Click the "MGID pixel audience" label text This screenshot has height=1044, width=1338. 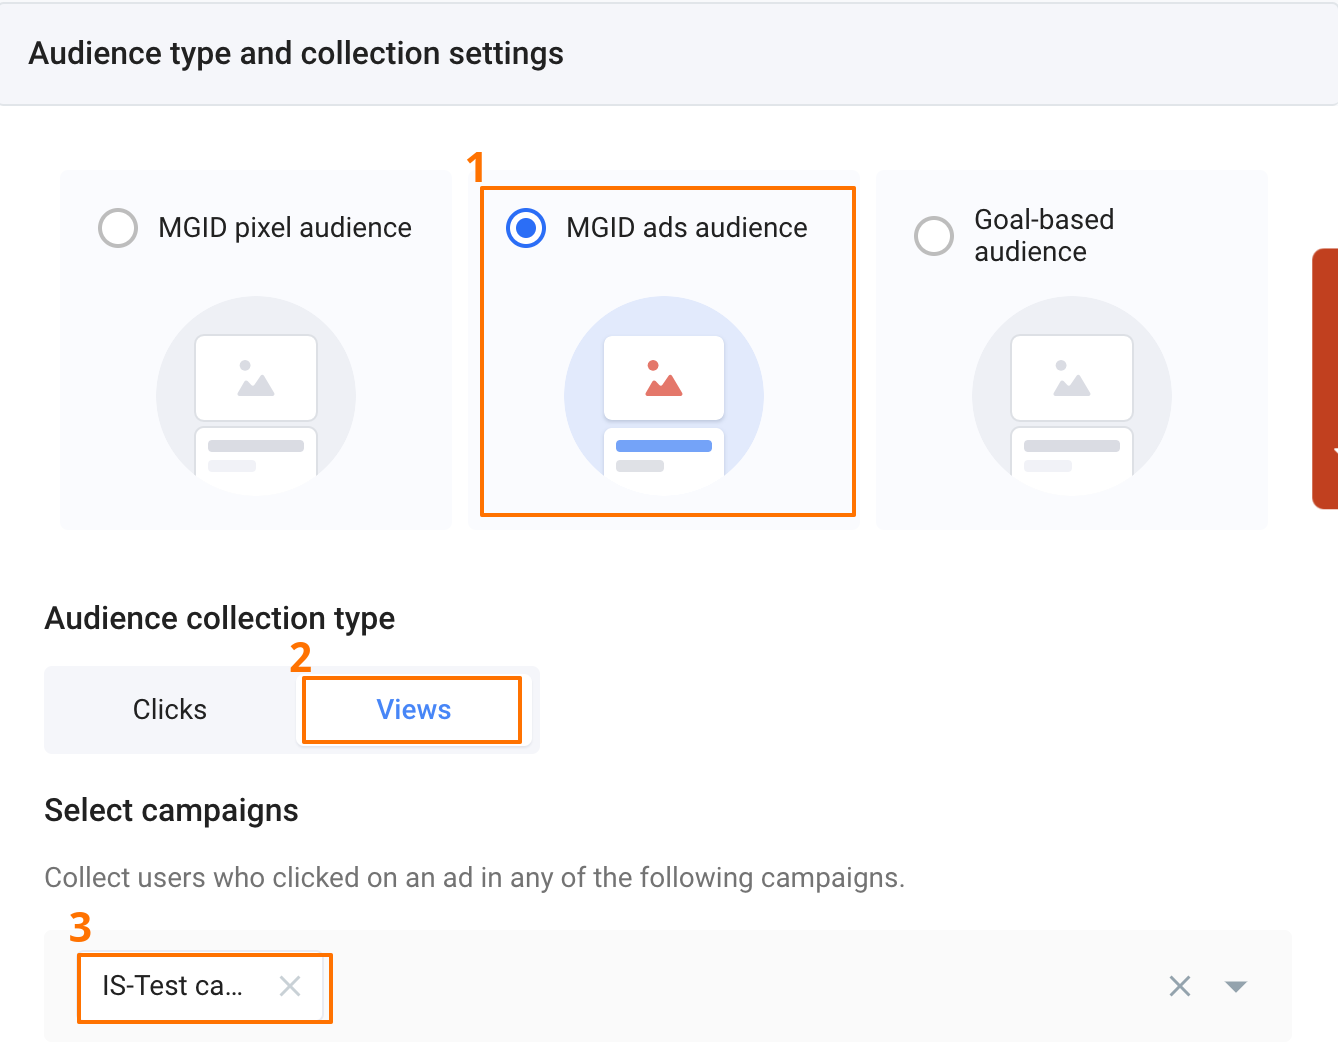[285, 228]
